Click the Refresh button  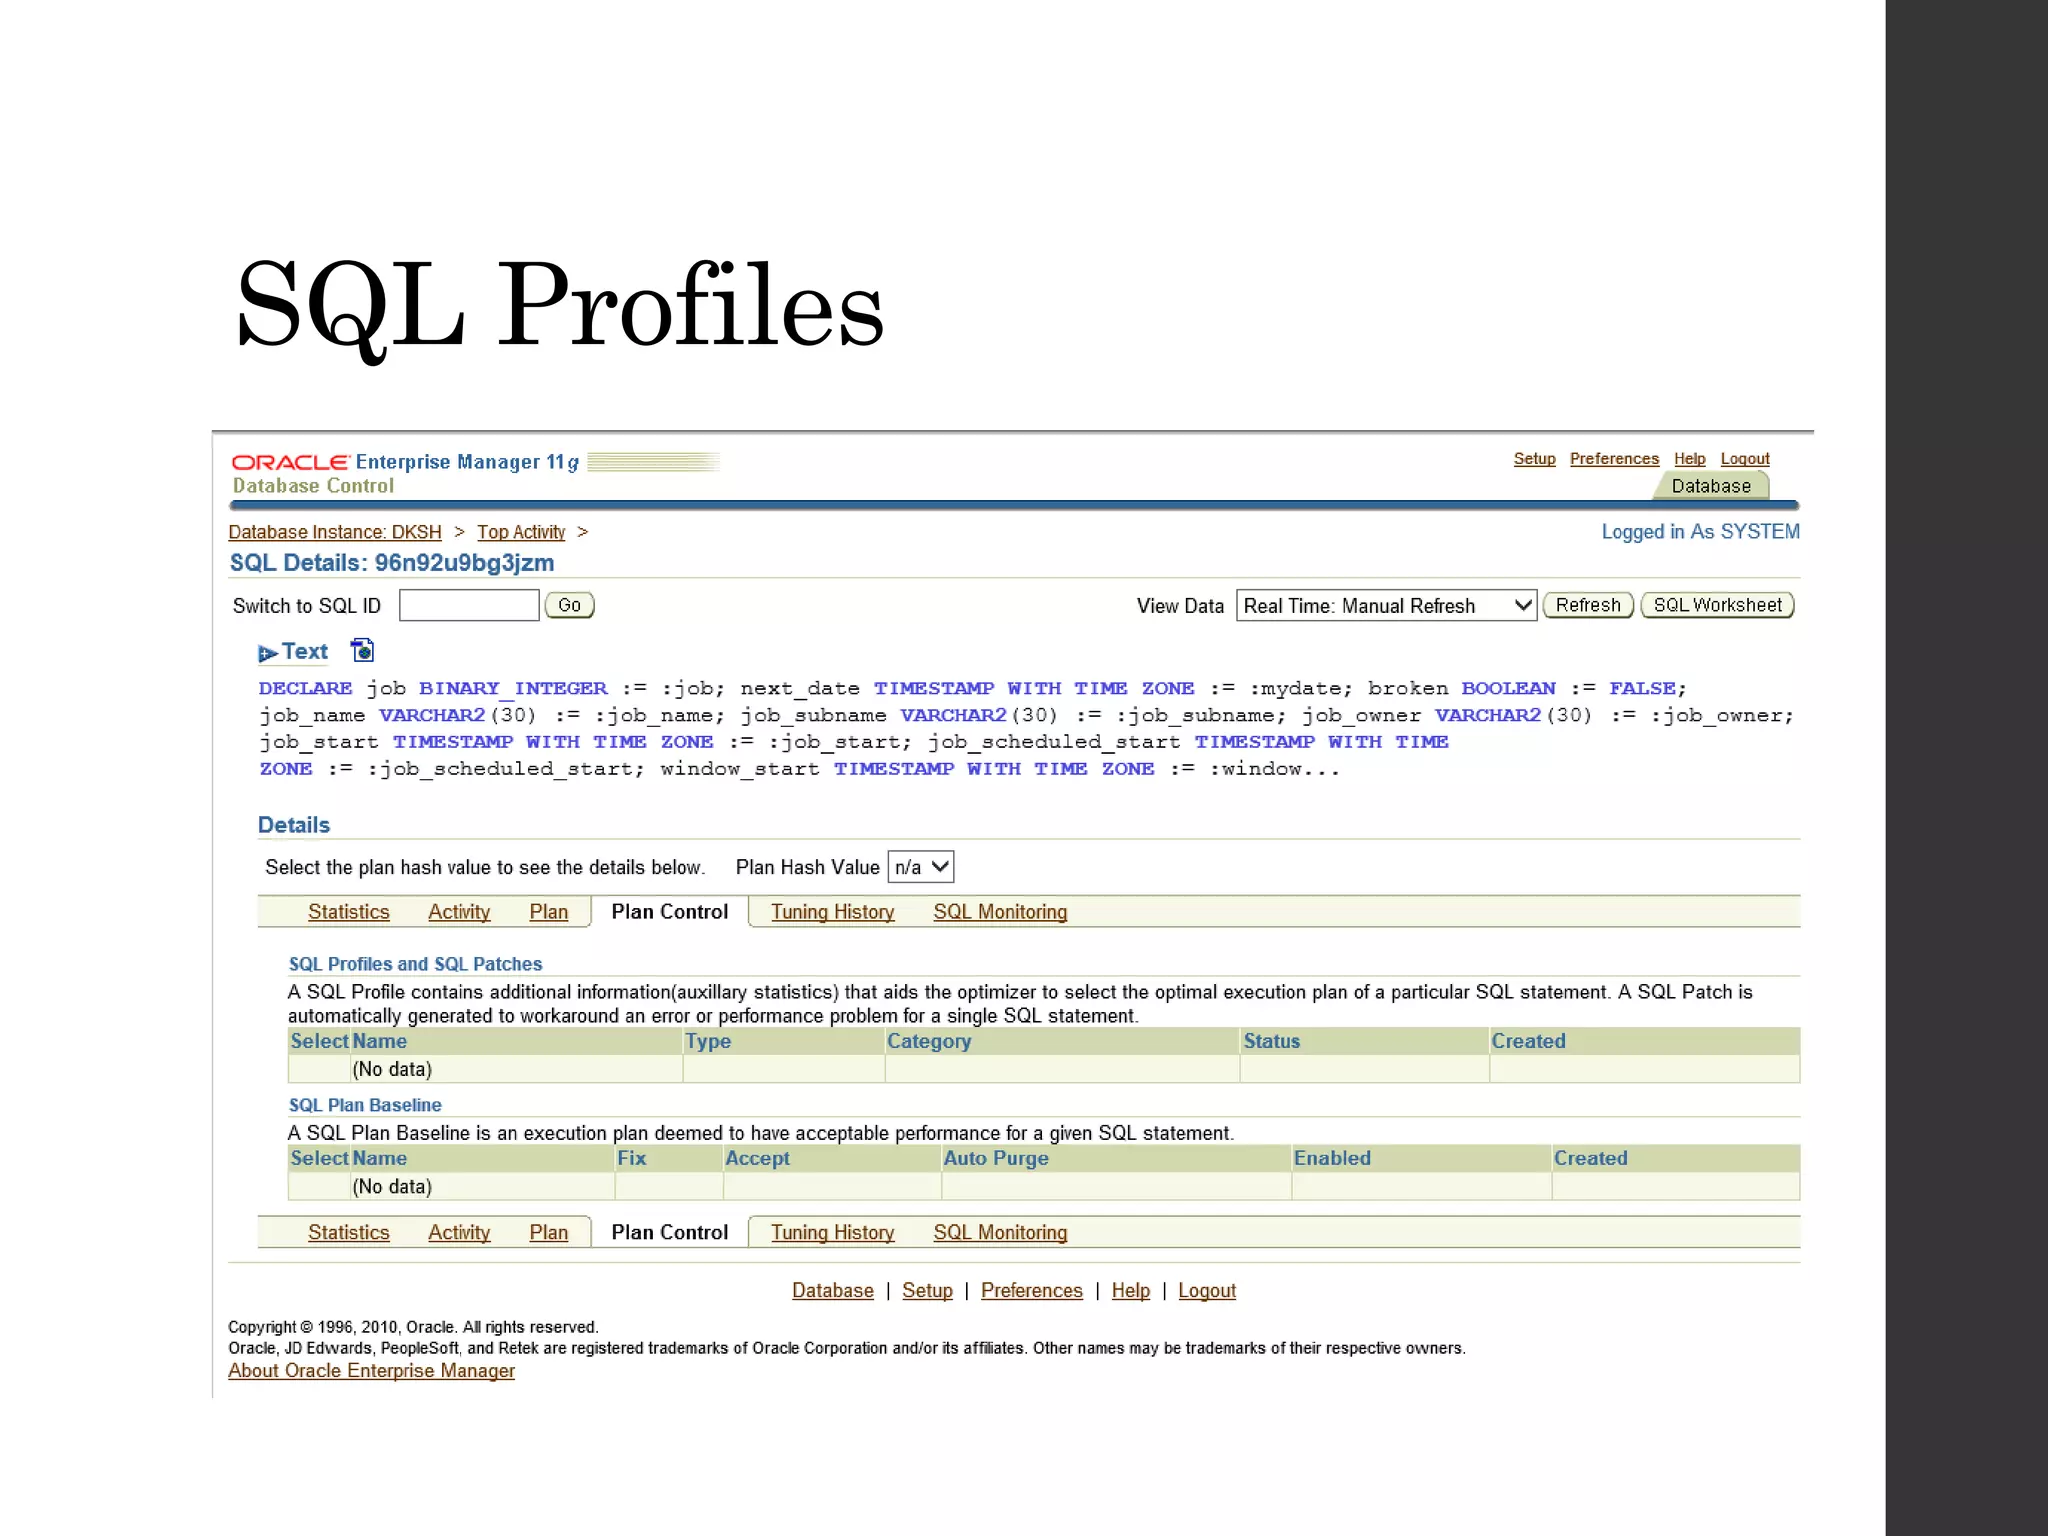point(1588,605)
